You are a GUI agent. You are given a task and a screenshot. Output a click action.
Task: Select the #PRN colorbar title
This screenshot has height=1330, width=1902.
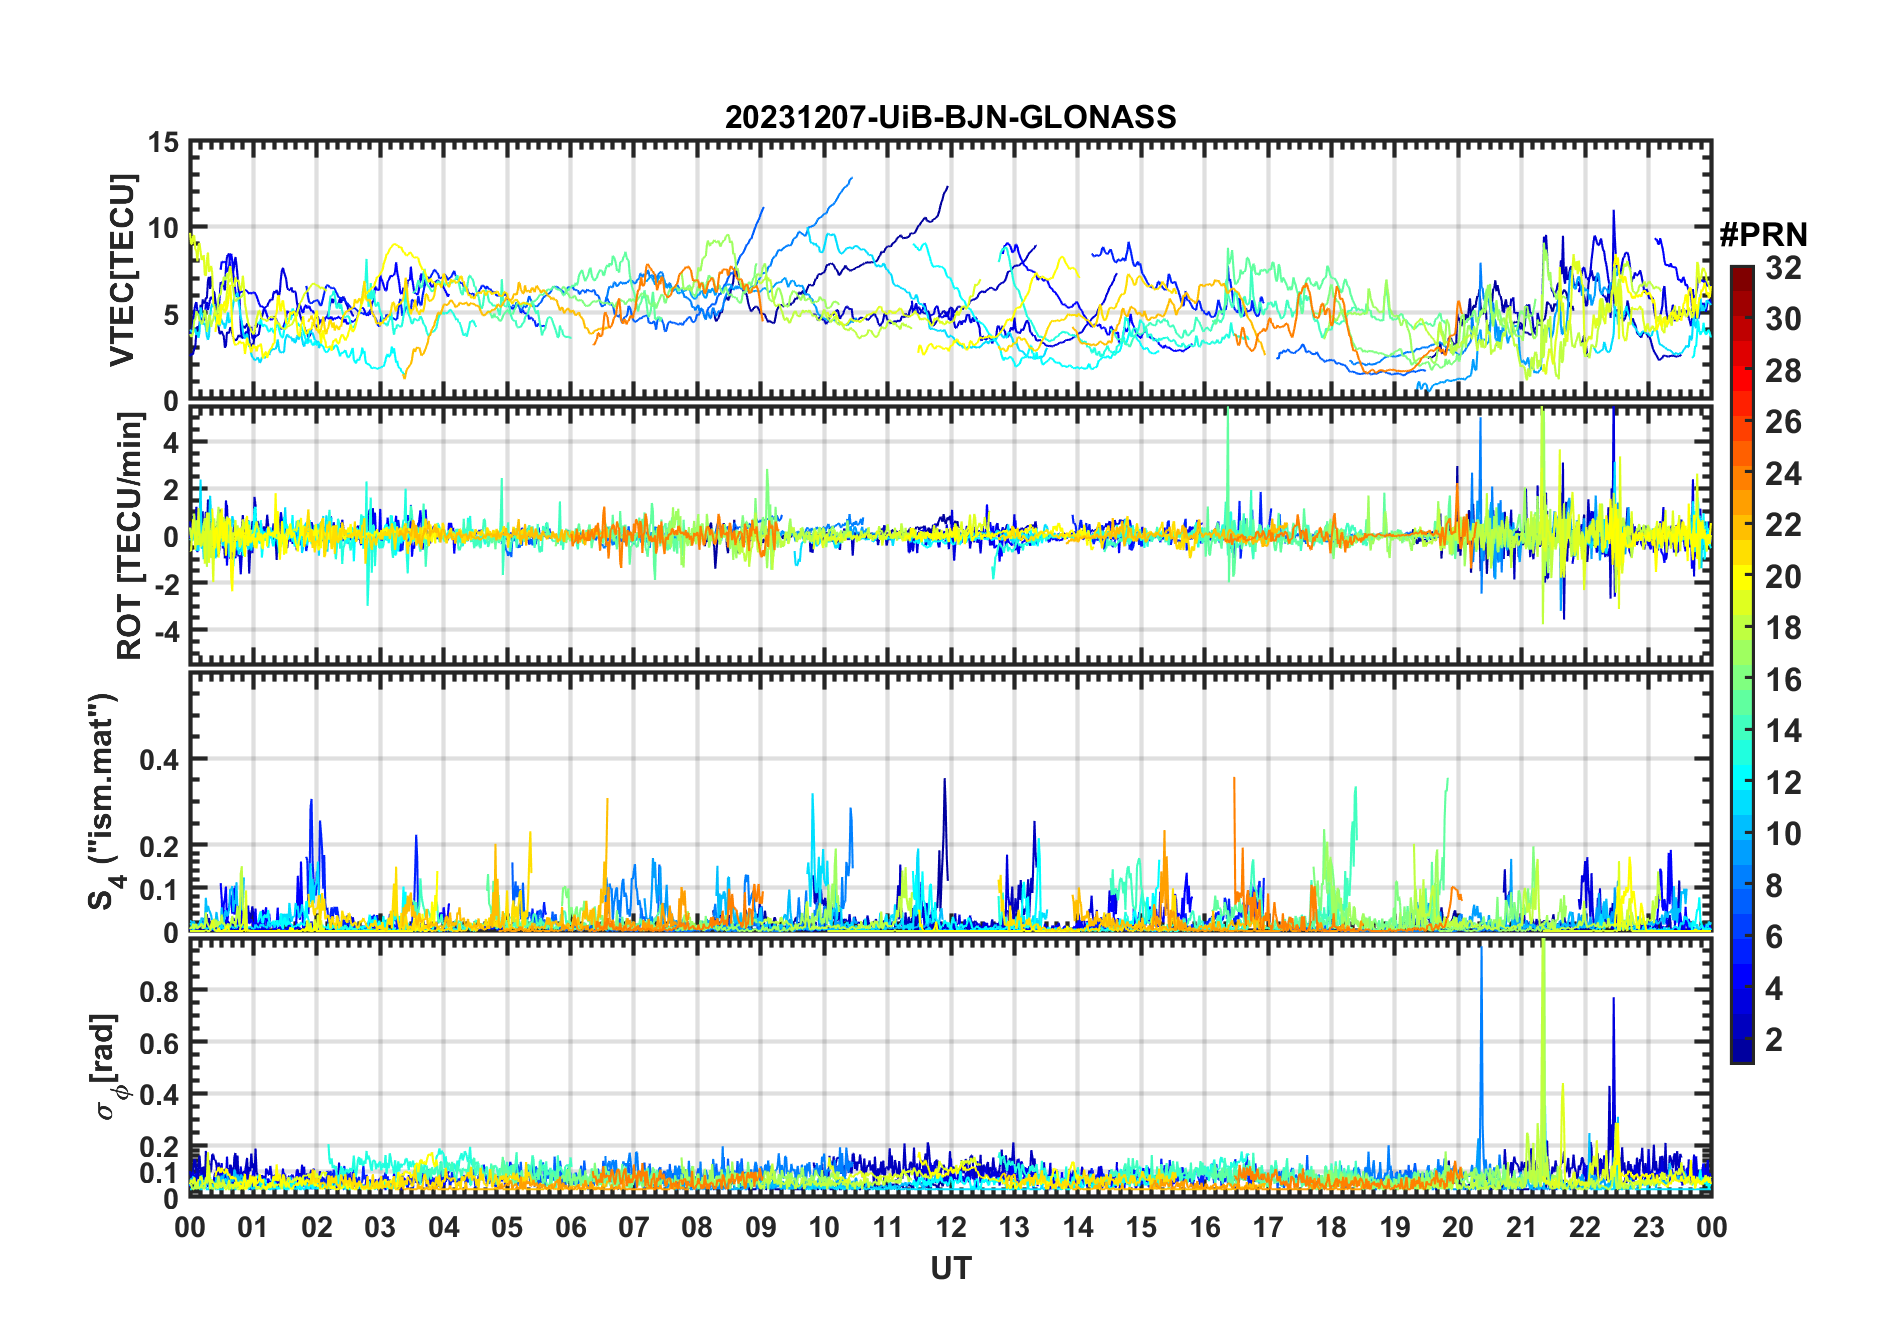click(1763, 234)
